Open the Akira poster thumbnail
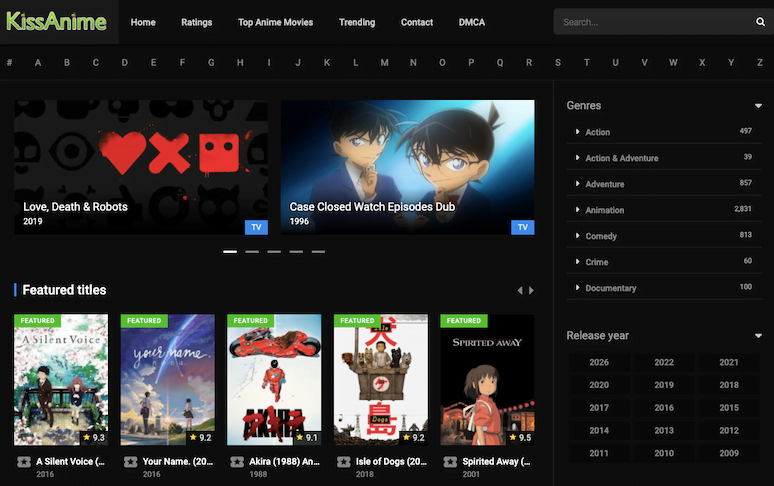 [274, 380]
